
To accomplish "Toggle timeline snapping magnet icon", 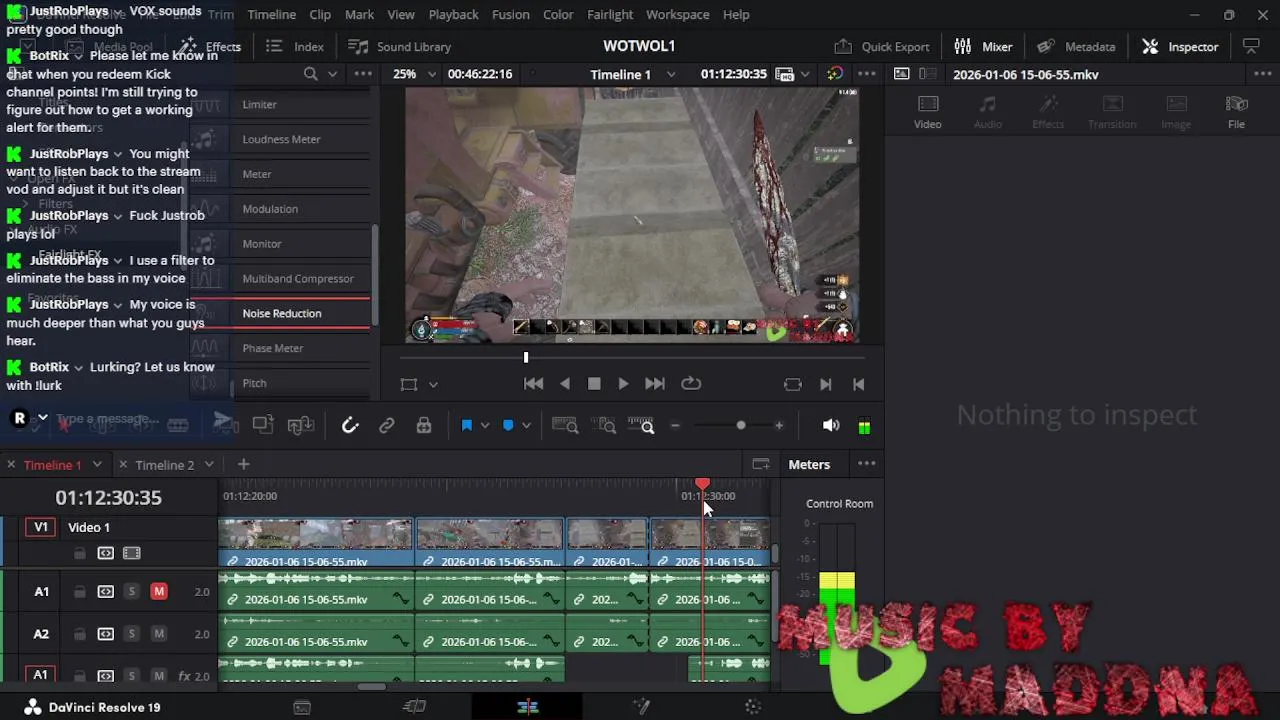I will click(x=350, y=425).
